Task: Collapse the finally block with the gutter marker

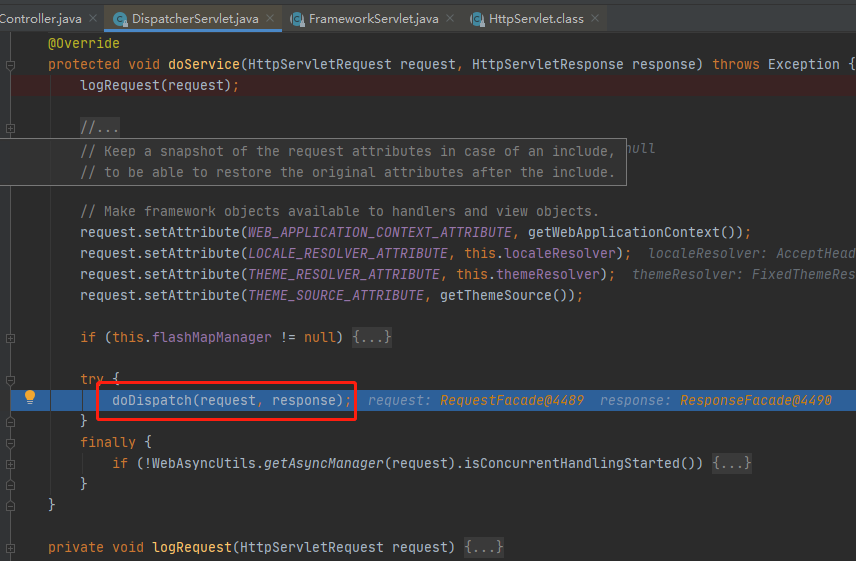Action: pyautogui.click(x=10, y=443)
